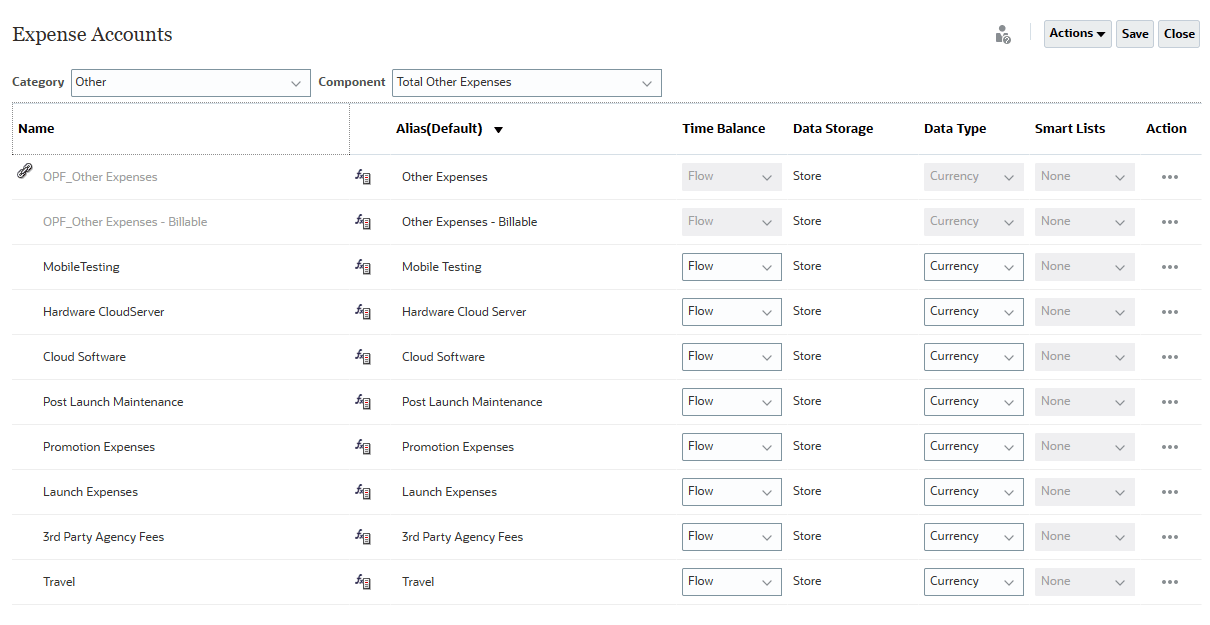Open Data Type dropdown for Promotion Expenses
The image size is (1210, 625).
tap(974, 447)
